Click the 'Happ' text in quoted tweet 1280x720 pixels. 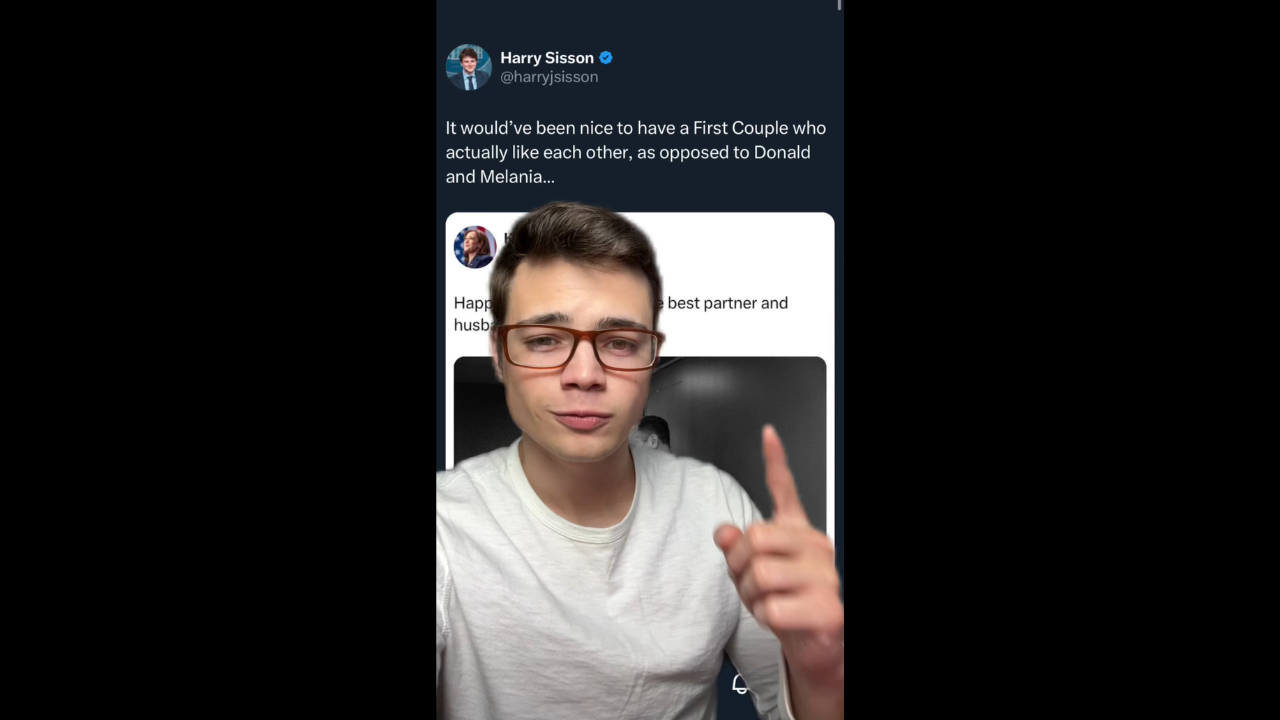472,304
